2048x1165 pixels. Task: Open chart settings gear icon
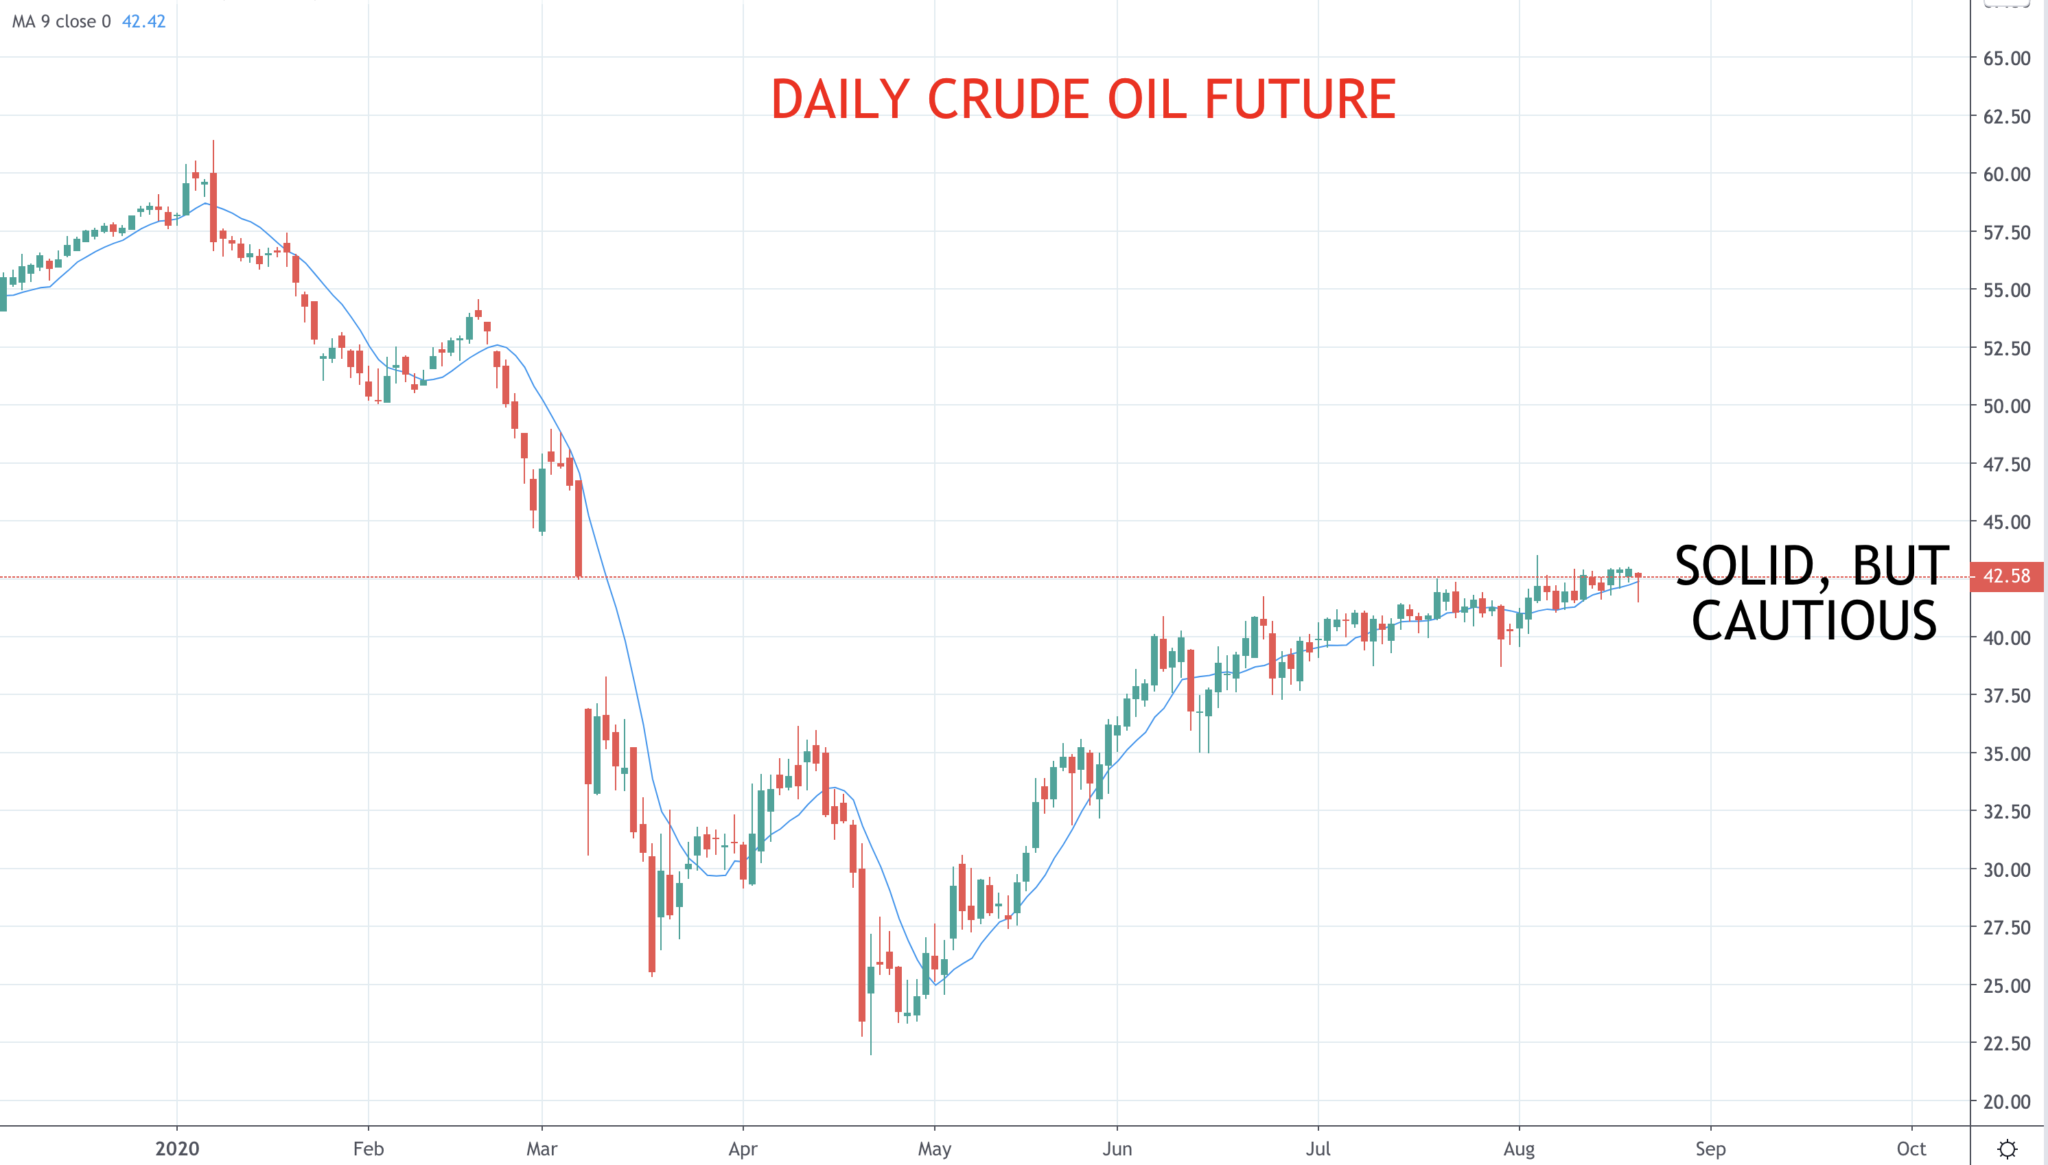[2007, 1148]
